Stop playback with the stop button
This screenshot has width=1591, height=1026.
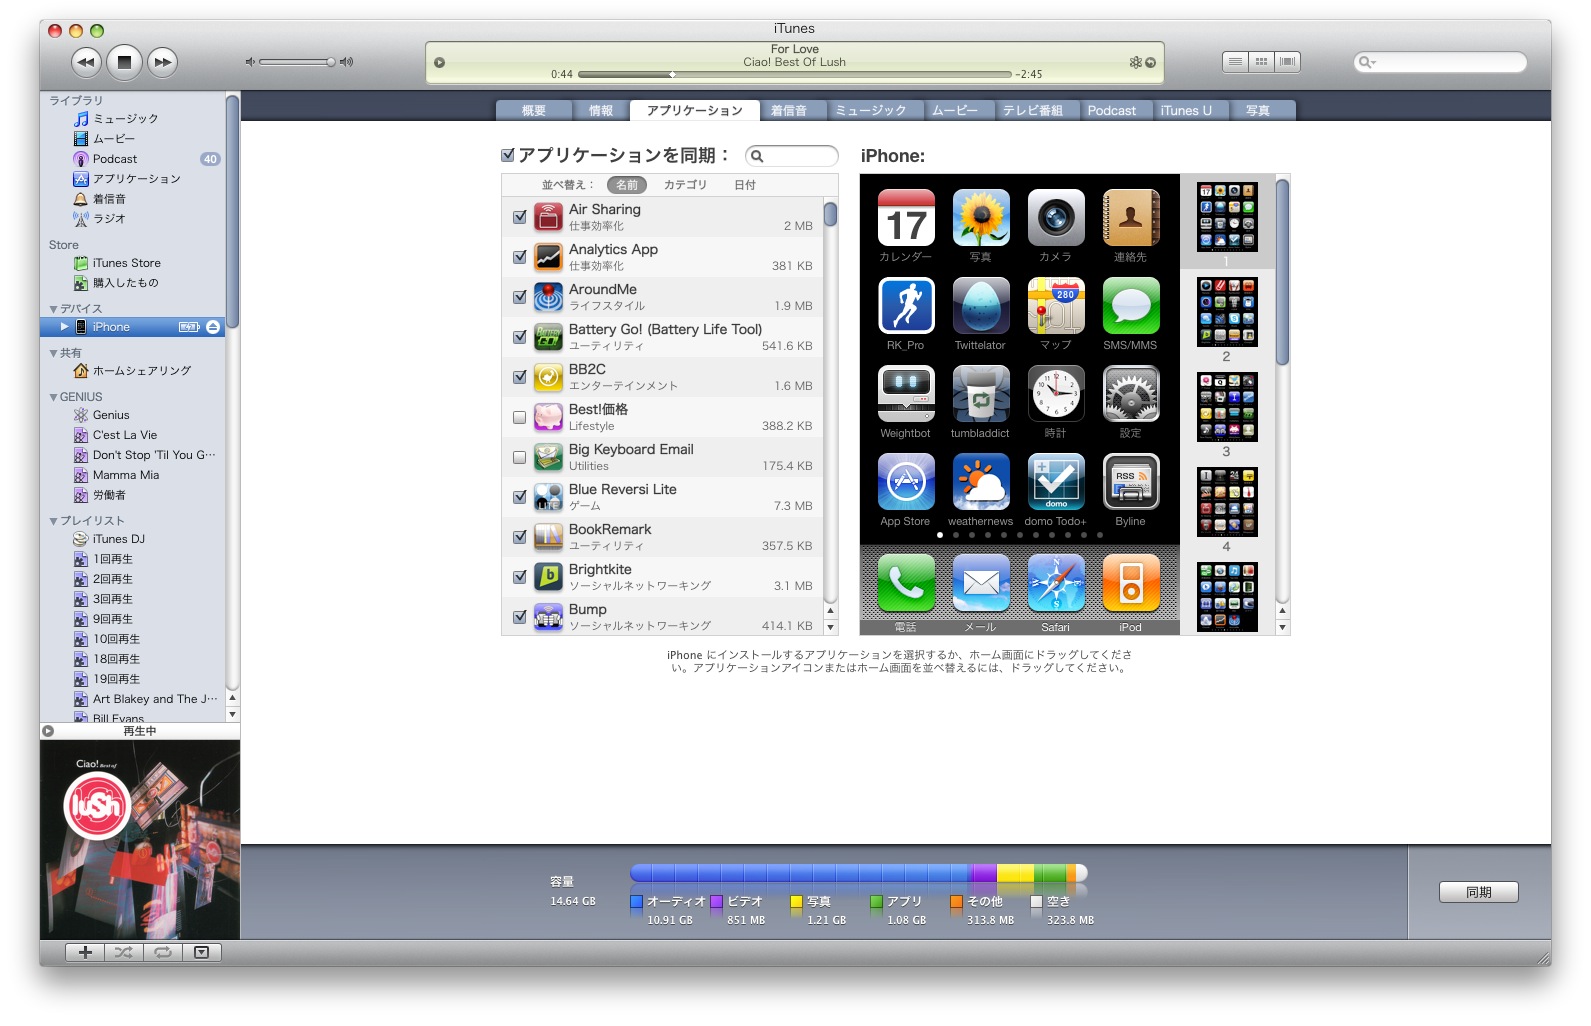pyautogui.click(x=124, y=62)
